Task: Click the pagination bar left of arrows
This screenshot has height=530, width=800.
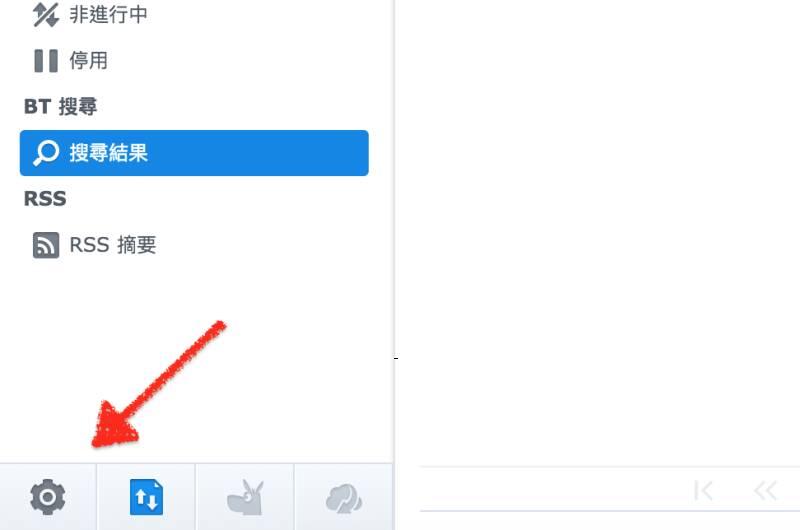Action: pyautogui.click(x=551, y=489)
